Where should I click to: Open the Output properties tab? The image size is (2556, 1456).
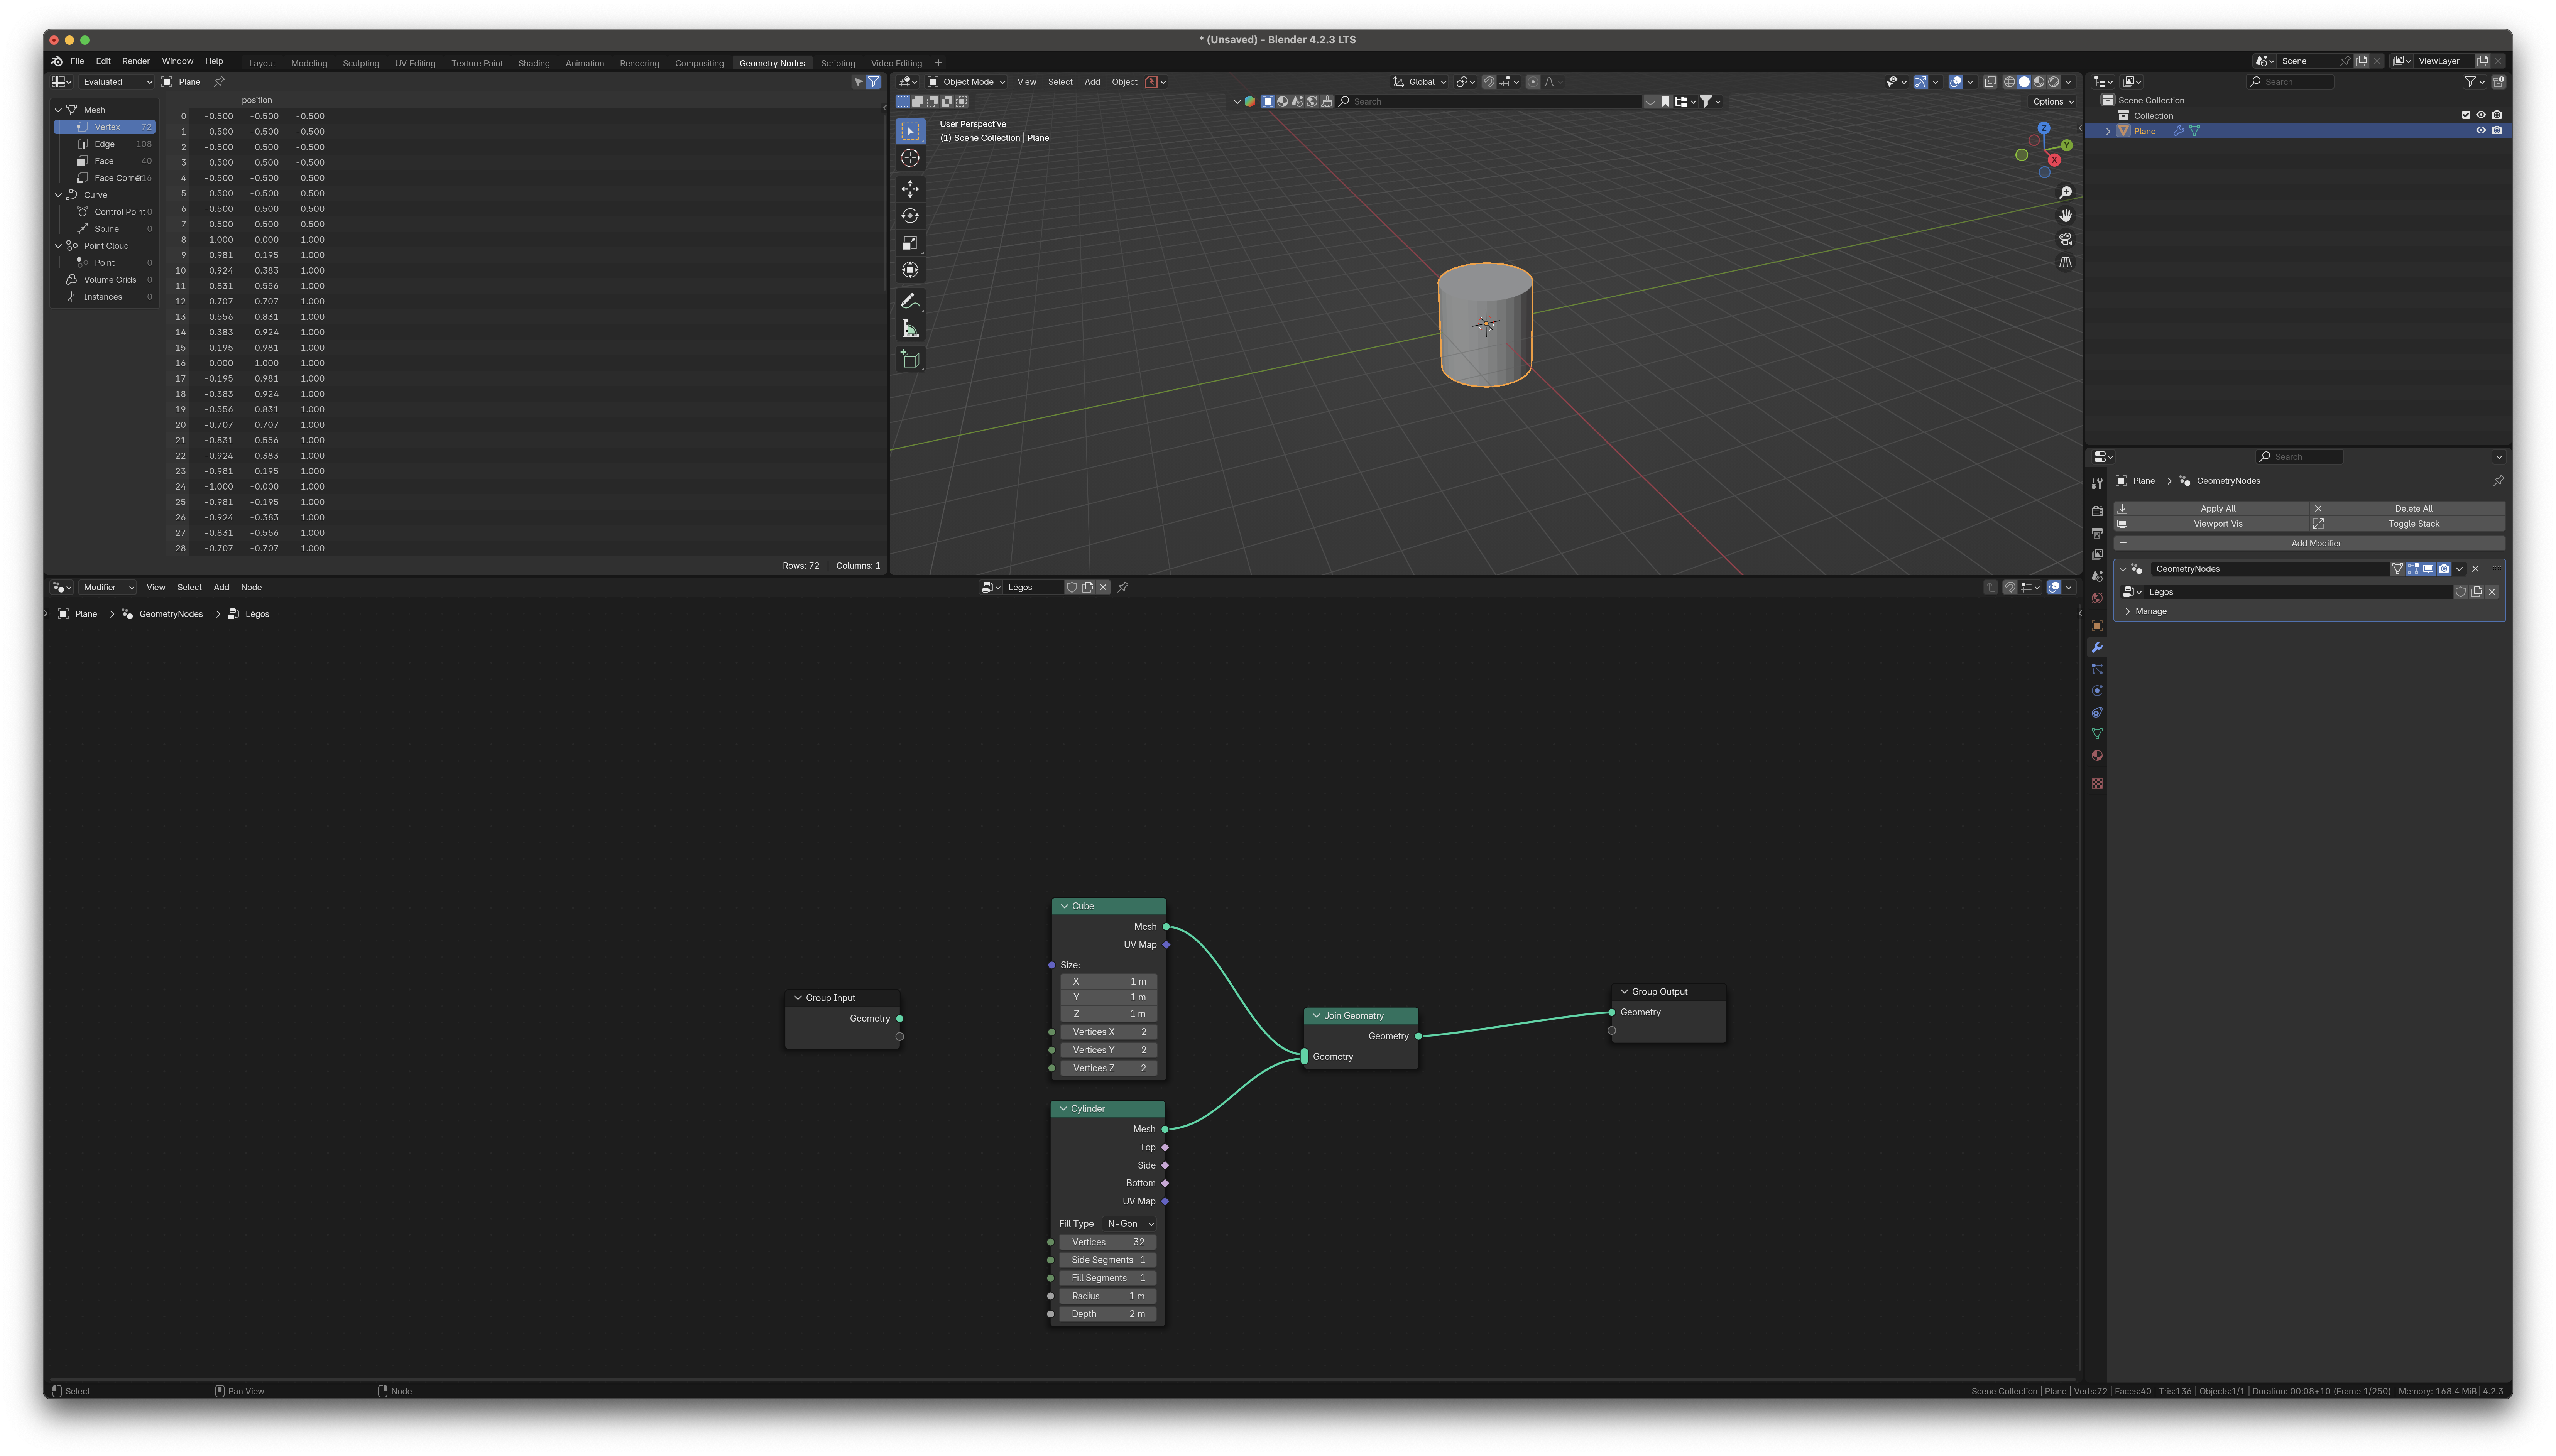click(x=2097, y=533)
